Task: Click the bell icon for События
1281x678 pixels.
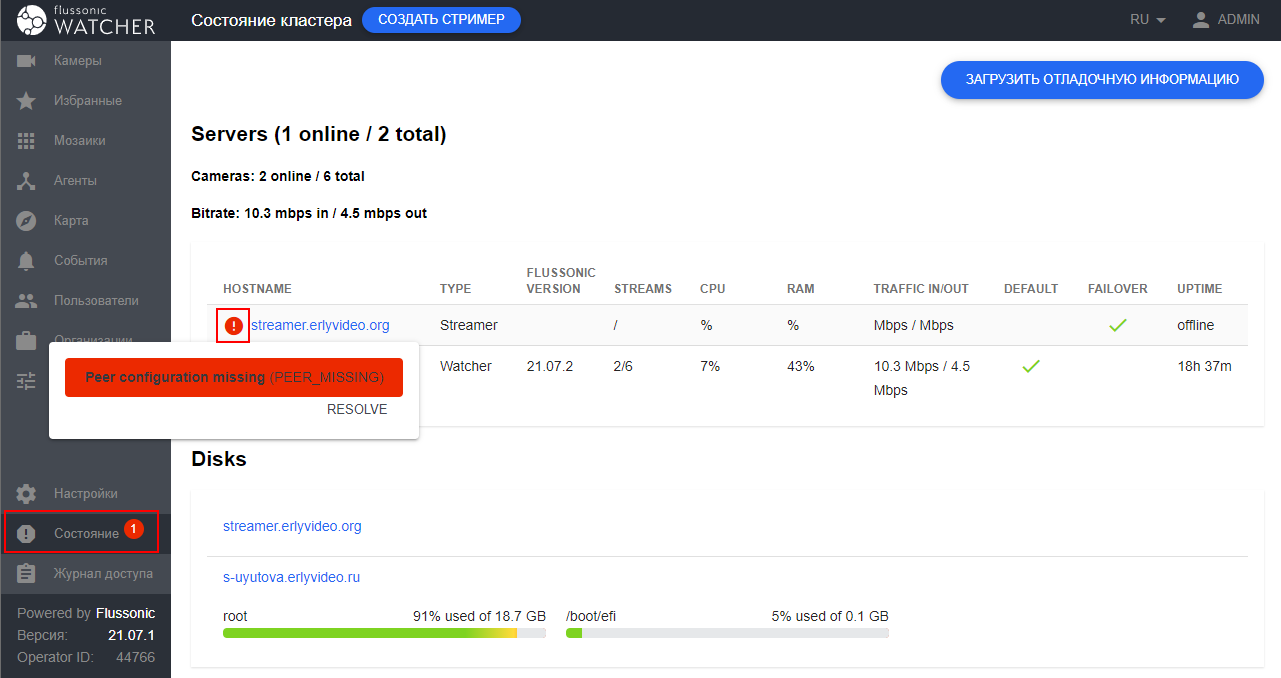Action: tap(27, 261)
